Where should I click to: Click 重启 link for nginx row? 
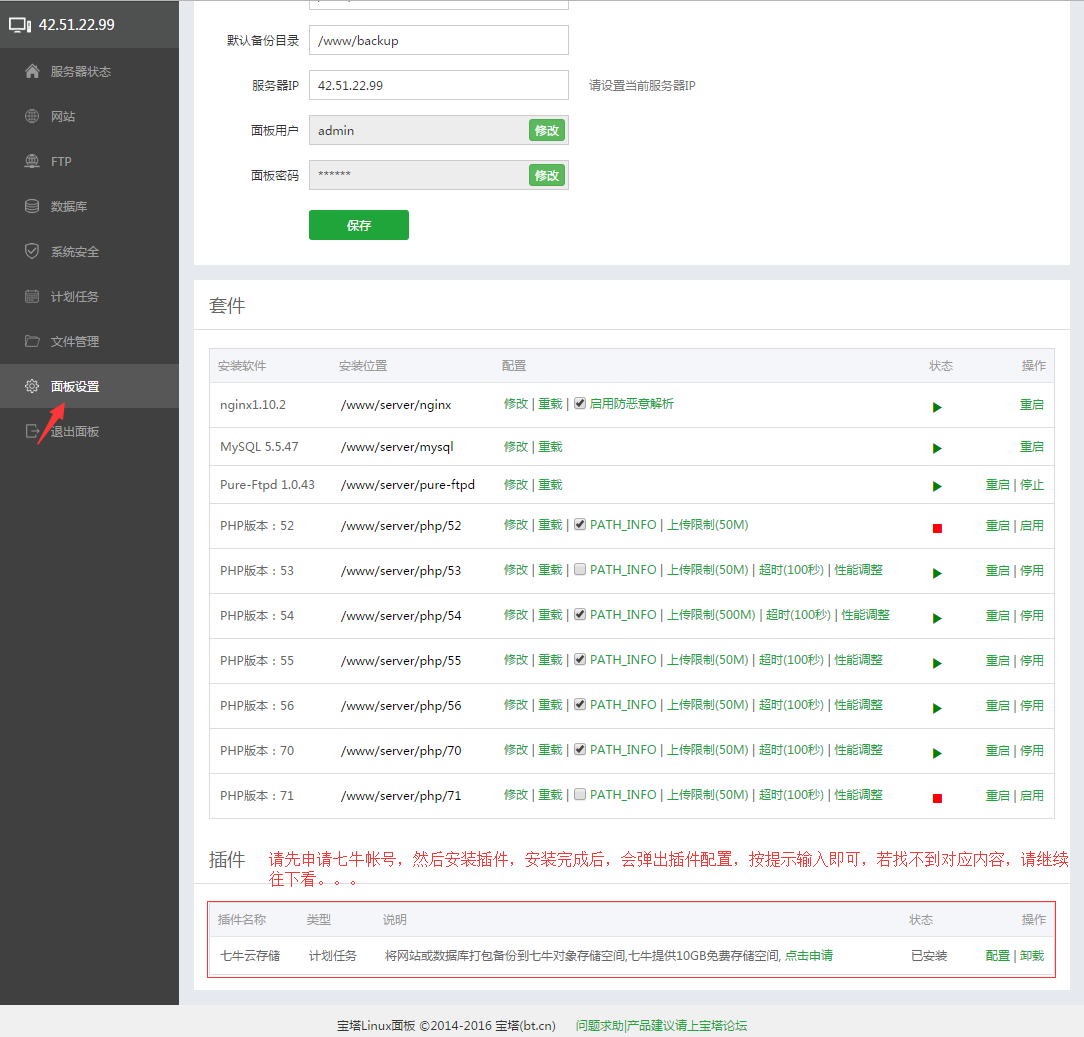(x=1031, y=404)
